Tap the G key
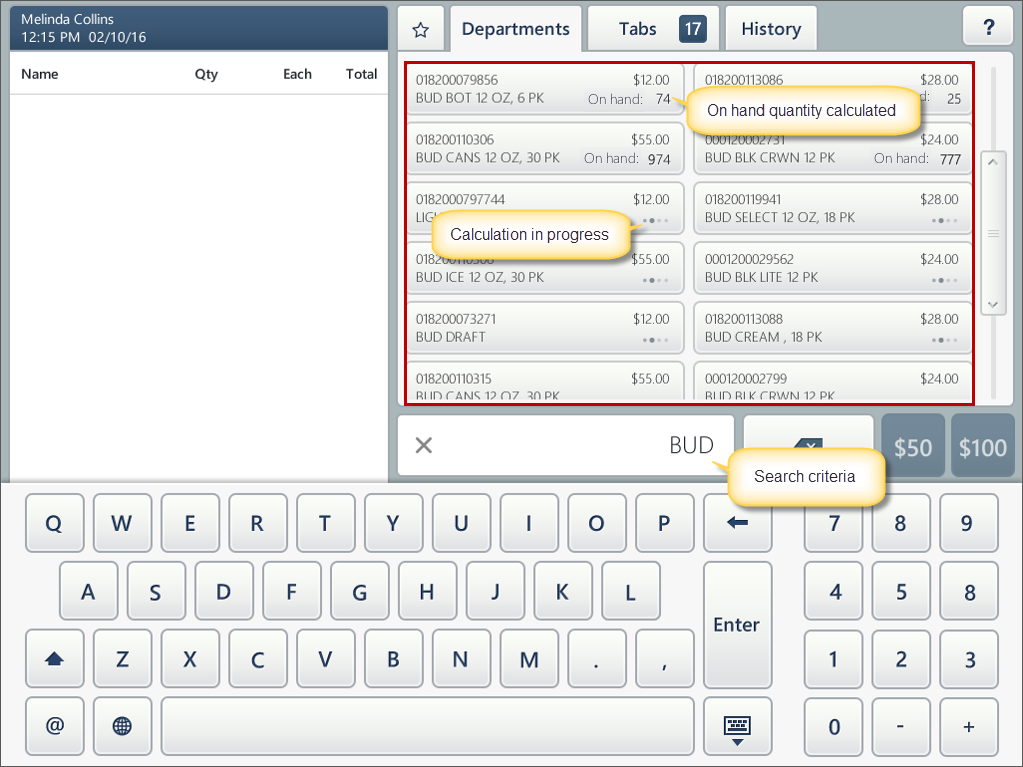This screenshot has width=1023, height=767. pyautogui.click(x=359, y=591)
